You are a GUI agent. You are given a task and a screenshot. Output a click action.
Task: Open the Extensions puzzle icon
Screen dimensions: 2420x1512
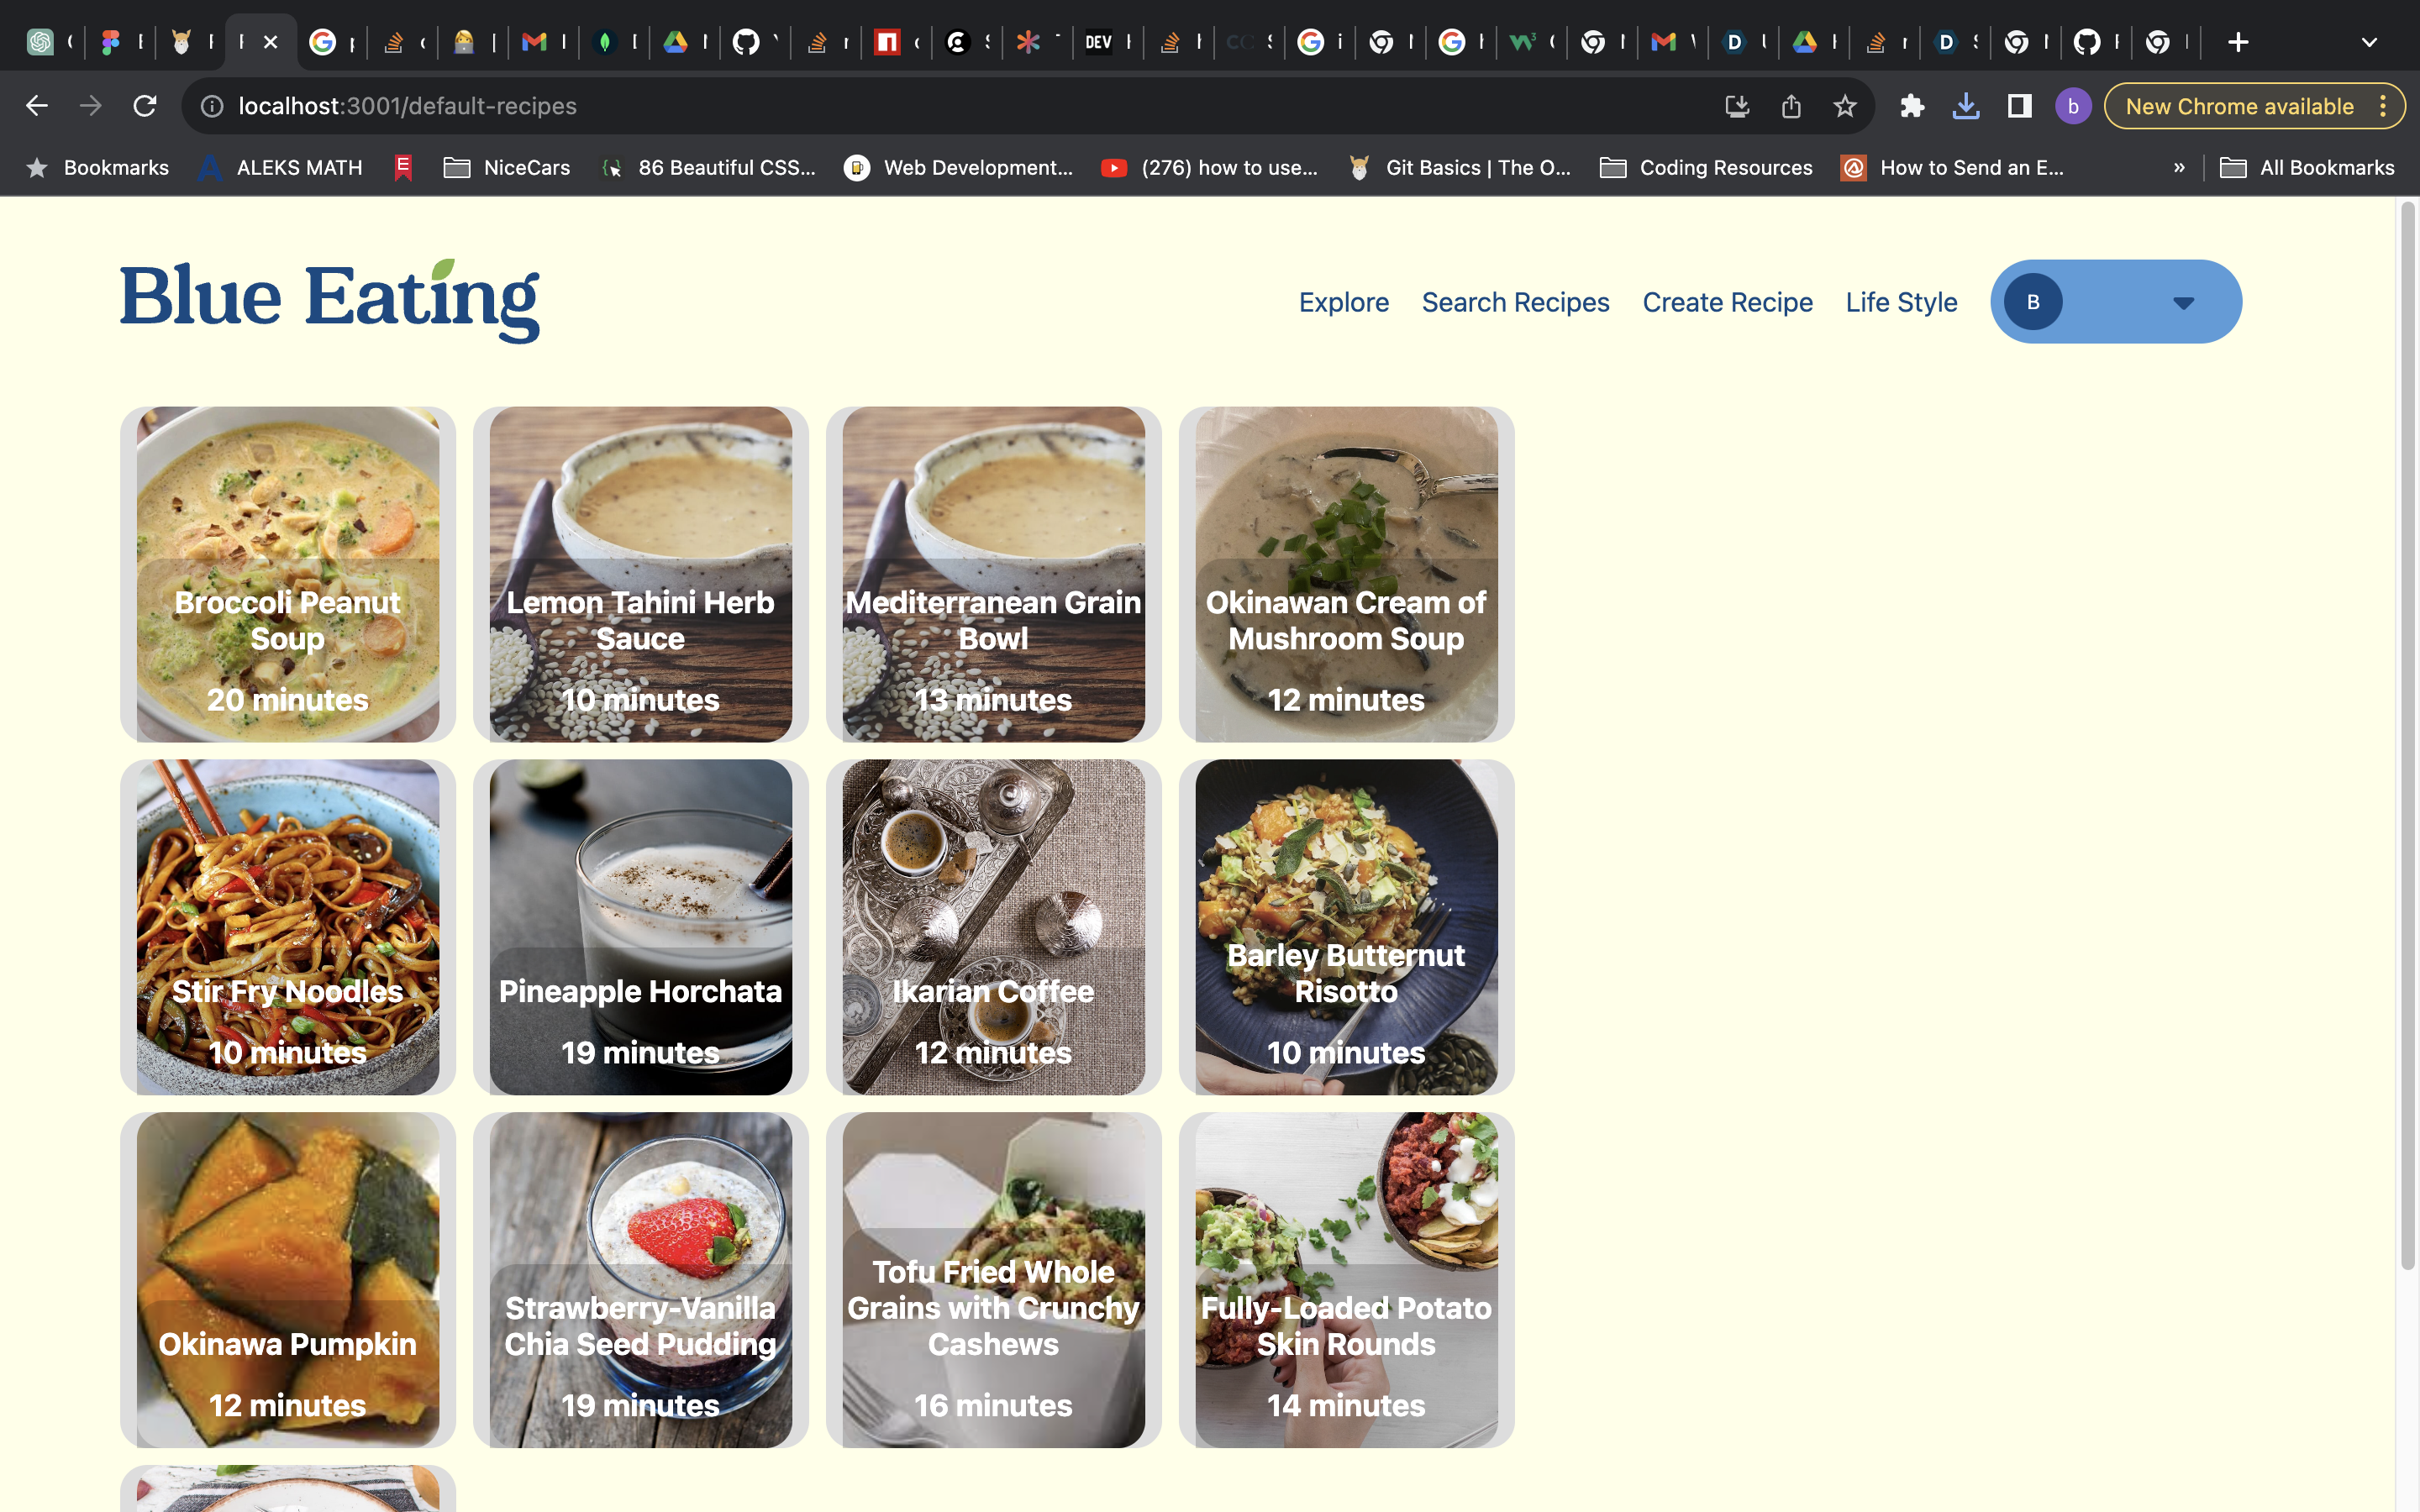(1912, 106)
